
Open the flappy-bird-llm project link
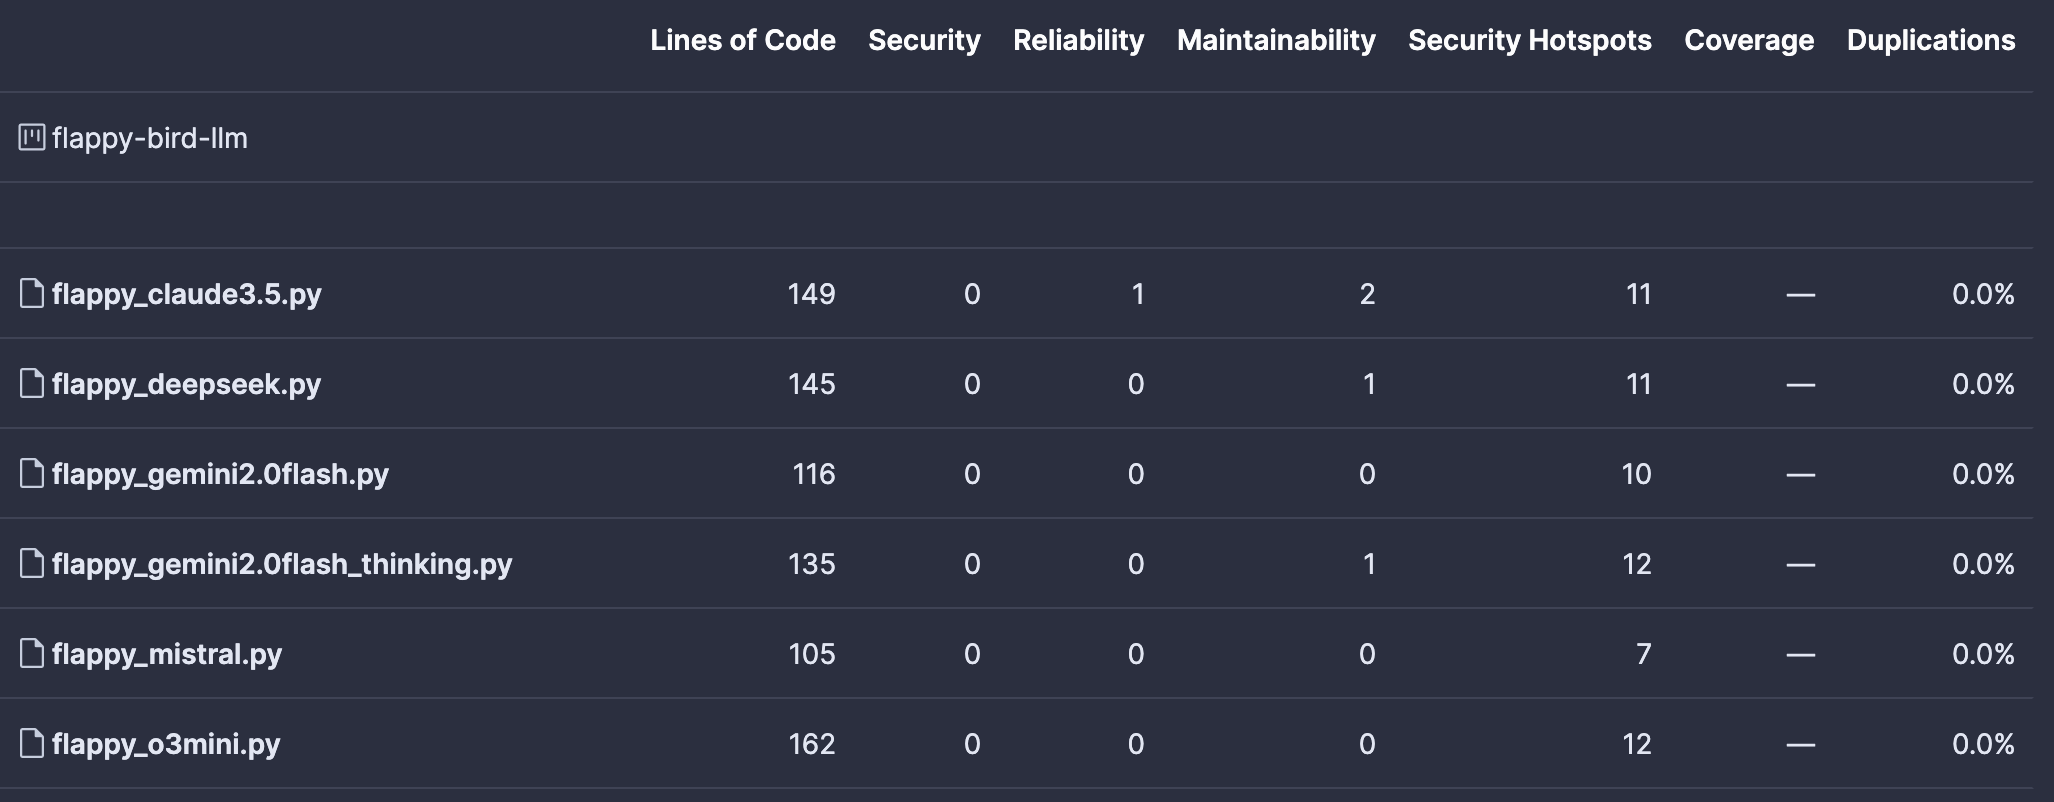[x=150, y=138]
